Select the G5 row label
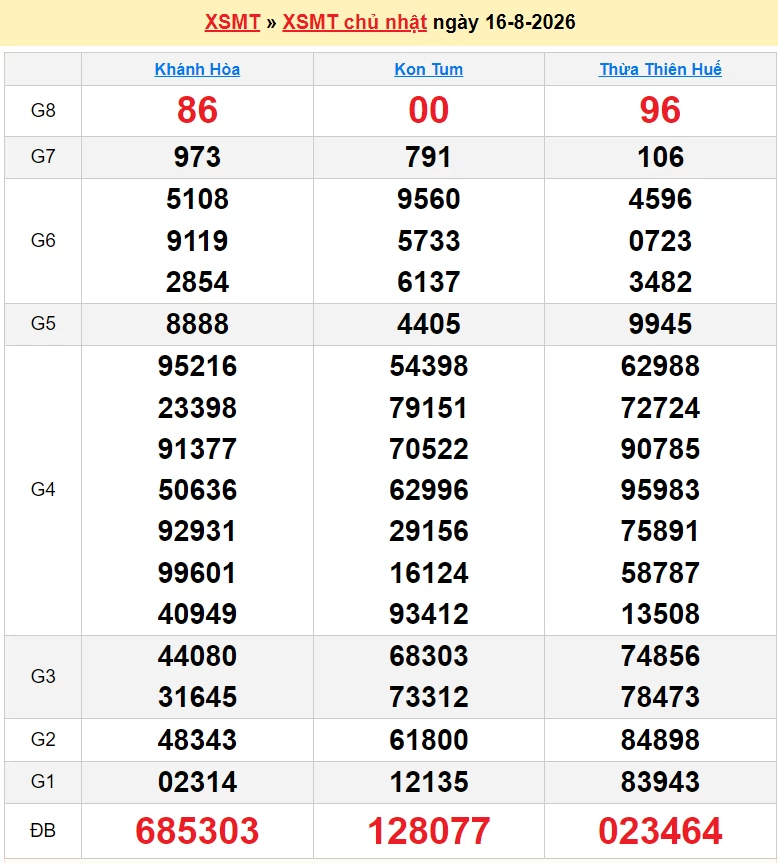 coord(43,324)
